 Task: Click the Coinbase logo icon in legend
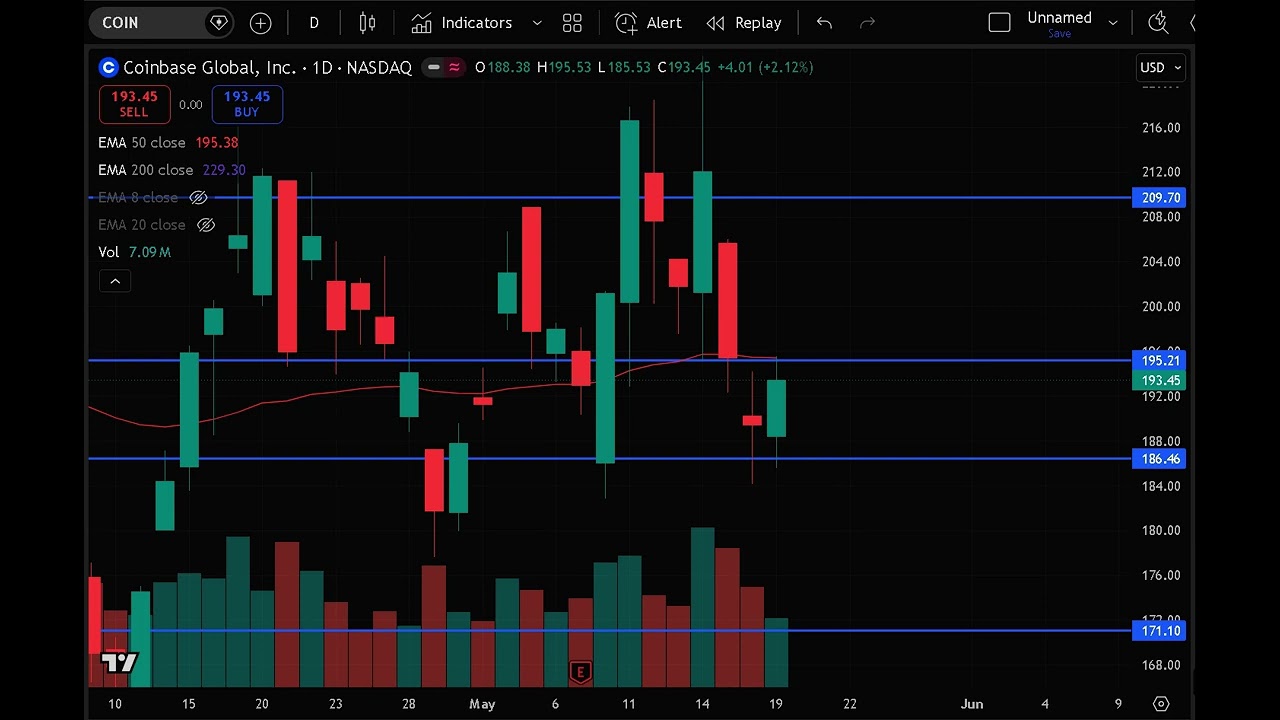pyautogui.click(x=108, y=67)
